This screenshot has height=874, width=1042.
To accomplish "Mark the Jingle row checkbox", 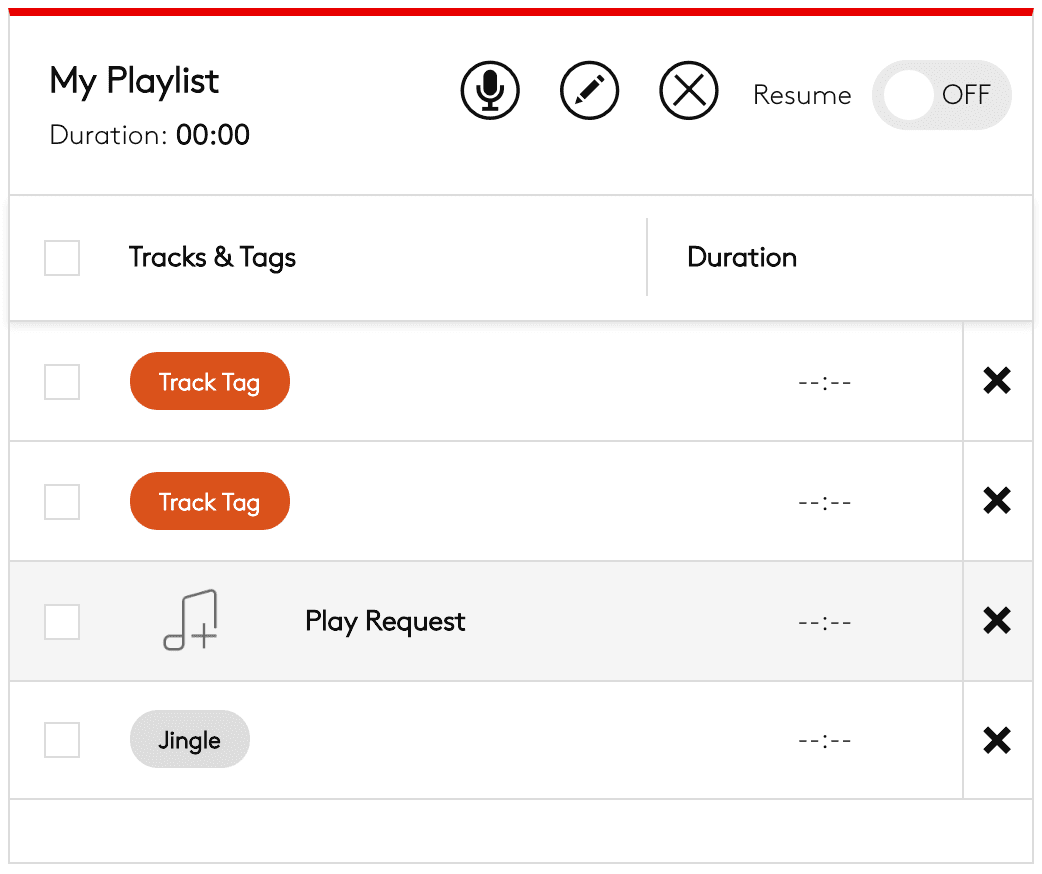I will (62, 741).
